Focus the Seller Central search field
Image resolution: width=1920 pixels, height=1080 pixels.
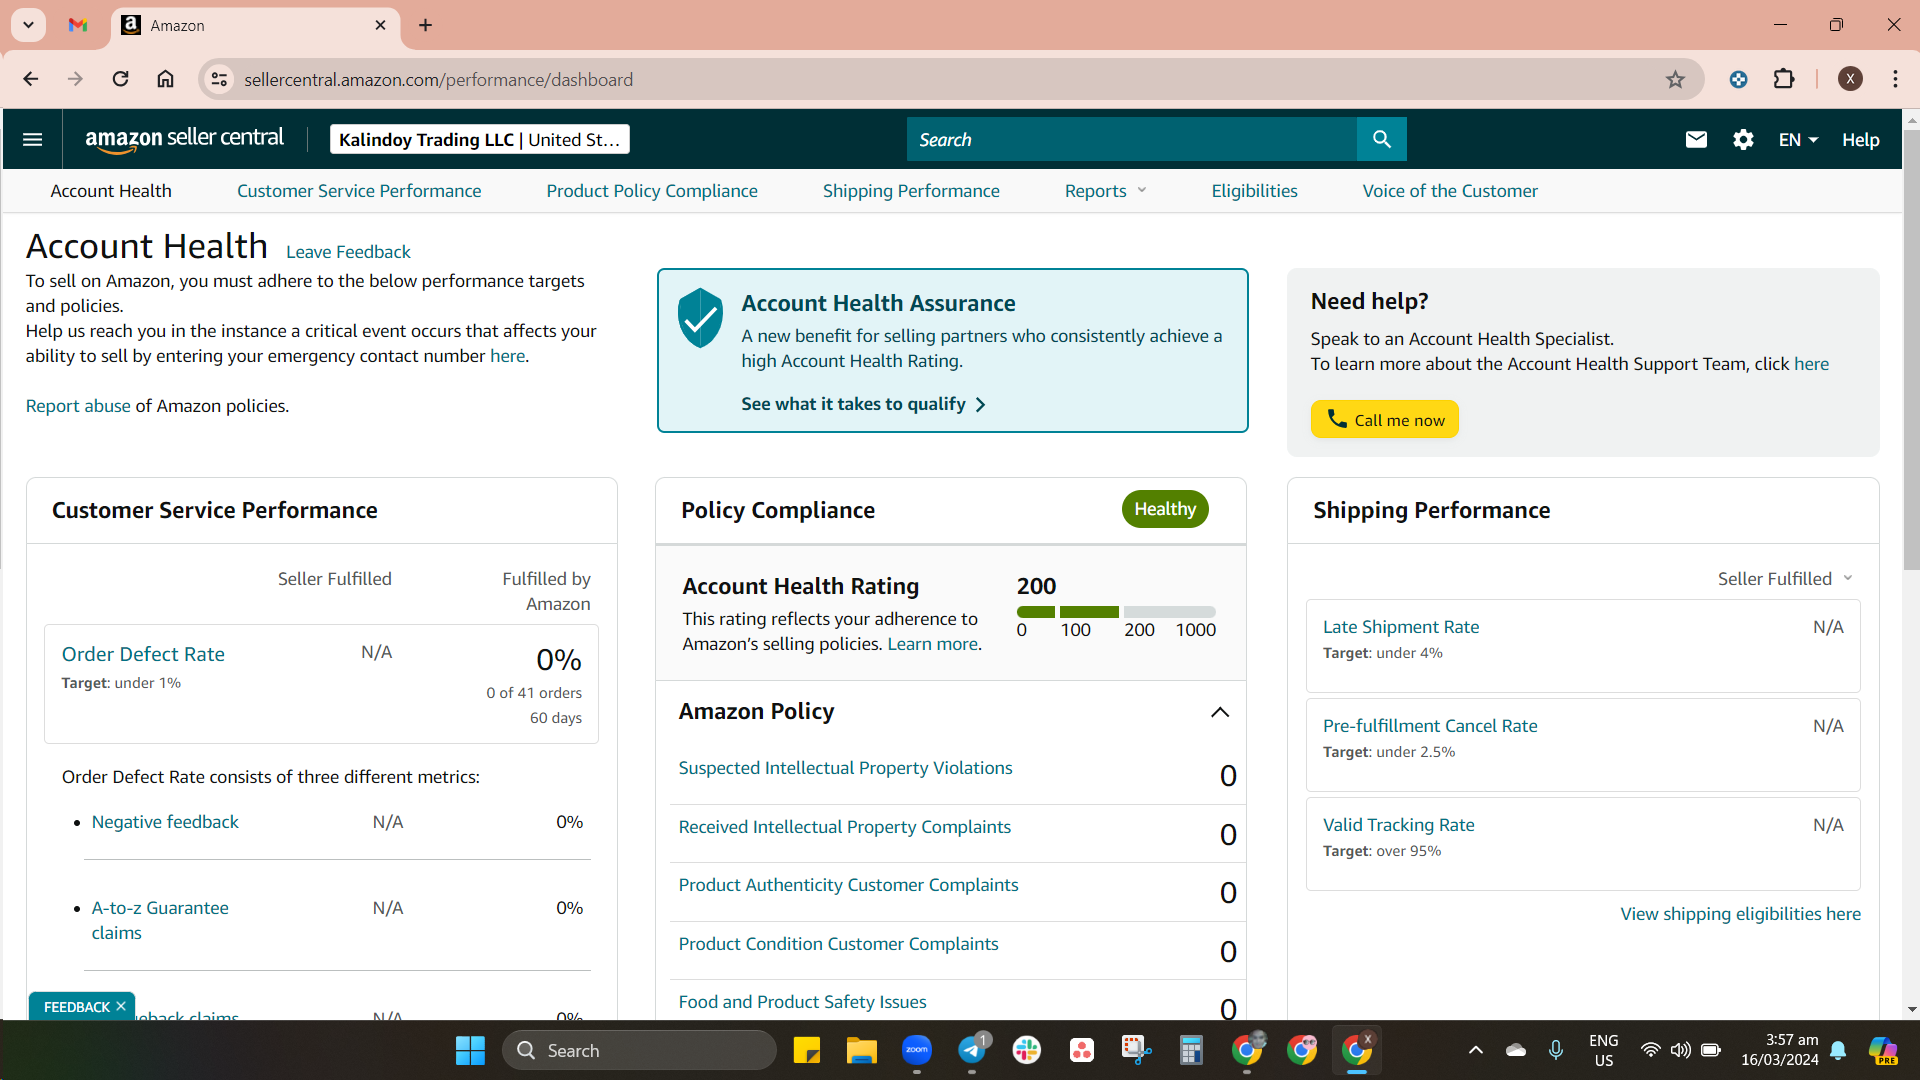(x=1132, y=139)
